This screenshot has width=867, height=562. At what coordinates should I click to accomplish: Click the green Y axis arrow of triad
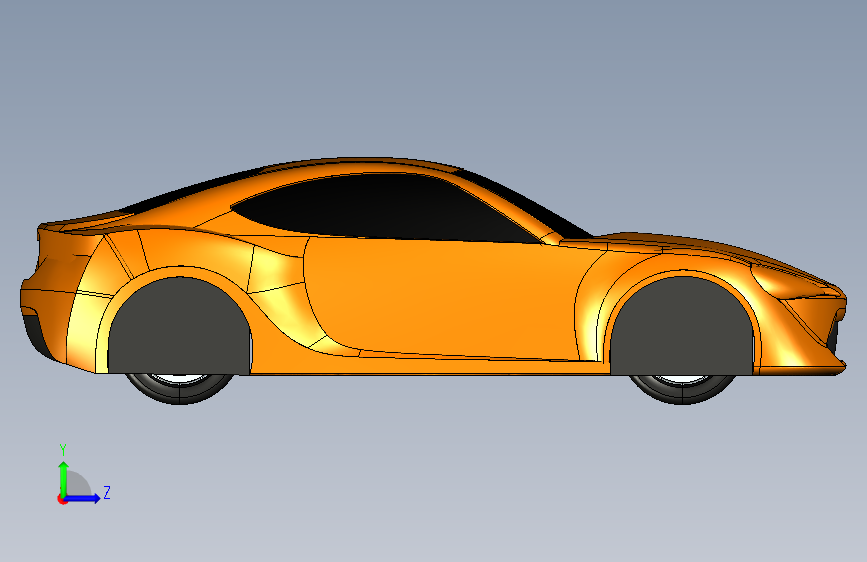coord(64,478)
